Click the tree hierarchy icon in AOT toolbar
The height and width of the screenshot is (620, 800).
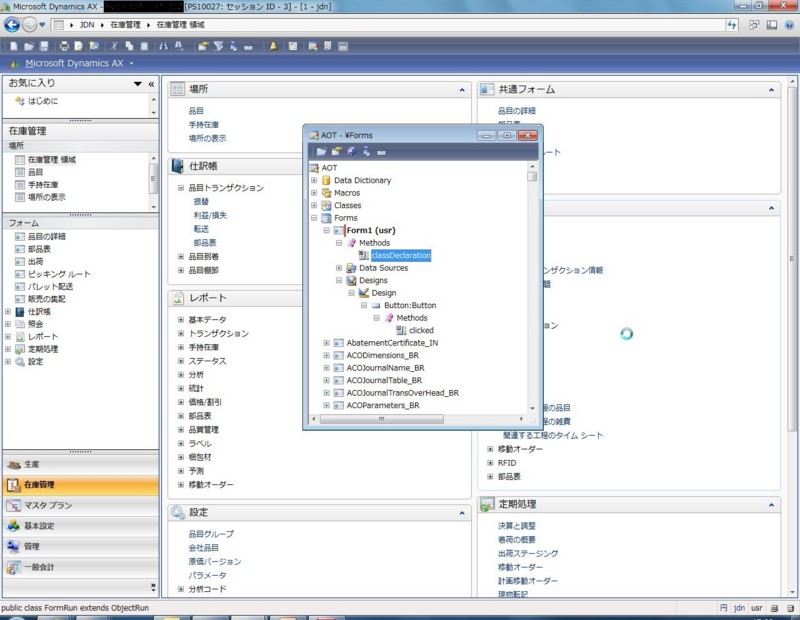pos(367,152)
